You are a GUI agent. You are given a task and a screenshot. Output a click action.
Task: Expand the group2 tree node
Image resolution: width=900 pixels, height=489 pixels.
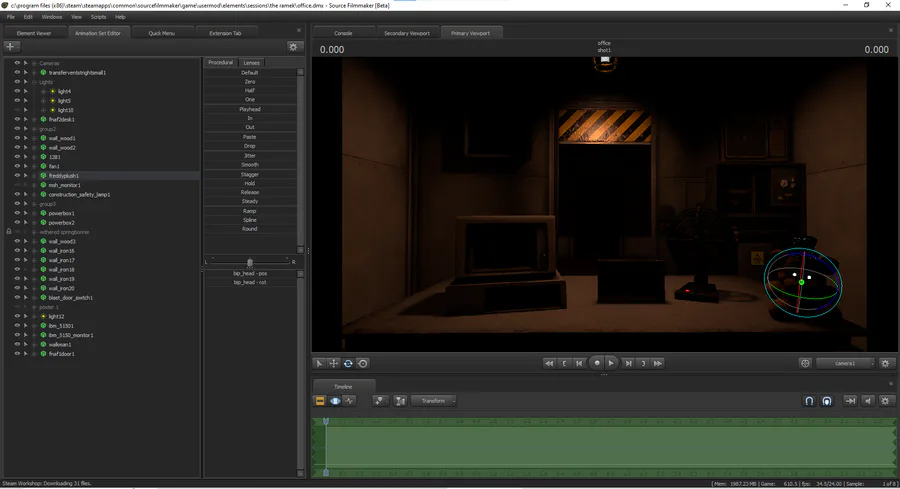click(34, 129)
